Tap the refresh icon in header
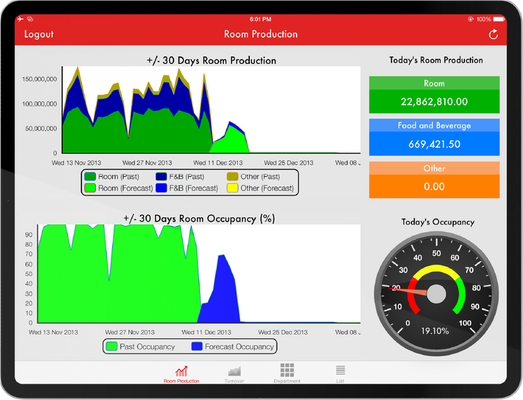 click(493, 34)
